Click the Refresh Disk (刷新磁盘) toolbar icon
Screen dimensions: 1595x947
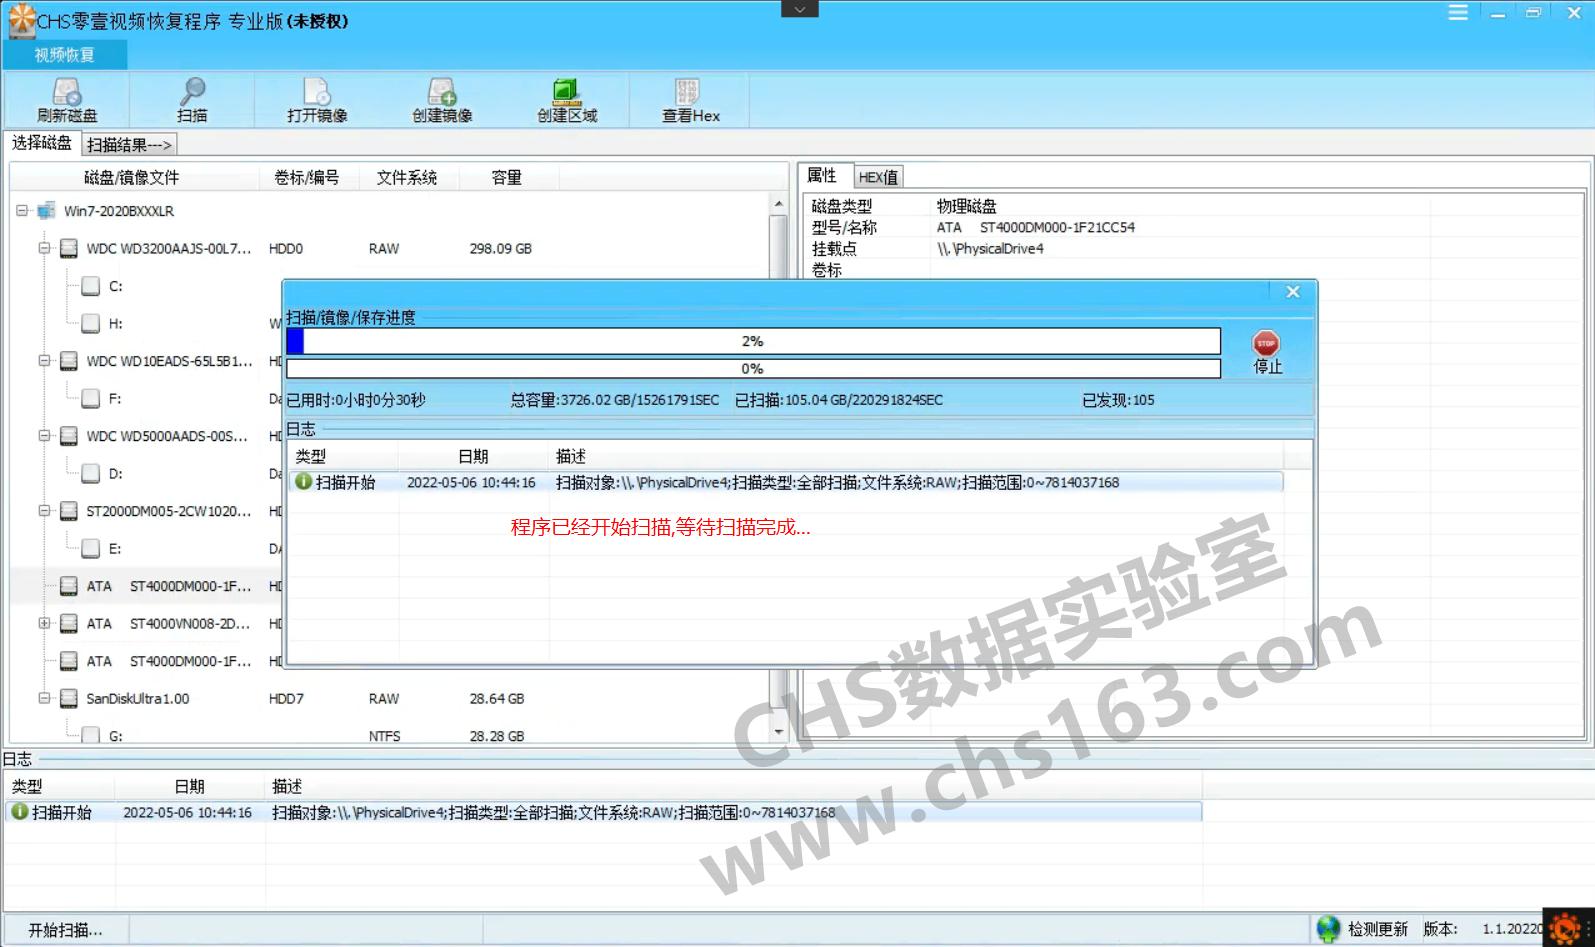pos(67,92)
